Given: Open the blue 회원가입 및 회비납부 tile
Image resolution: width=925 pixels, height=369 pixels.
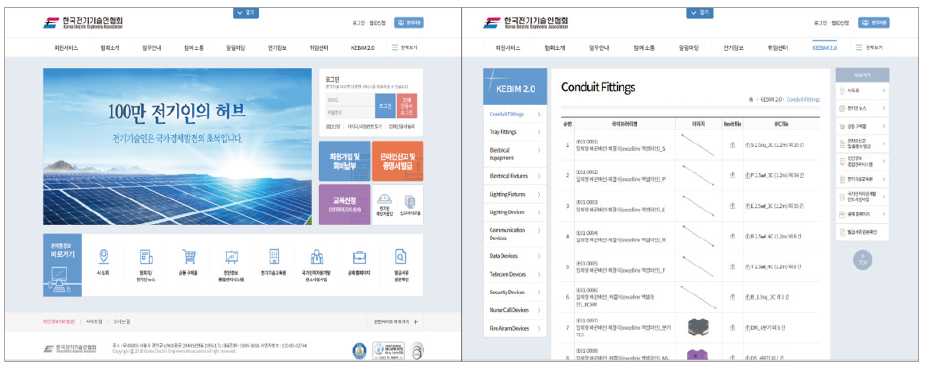Looking at the screenshot, I should (x=345, y=161).
